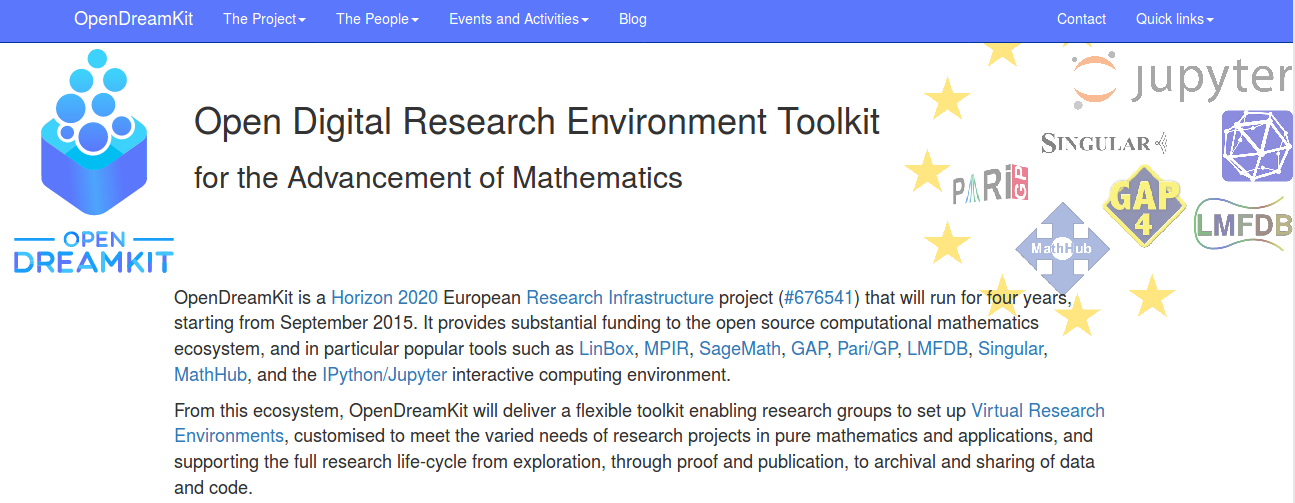Open the Blog page
Image resolution: width=1295 pixels, height=503 pixels.
point(633,19)
